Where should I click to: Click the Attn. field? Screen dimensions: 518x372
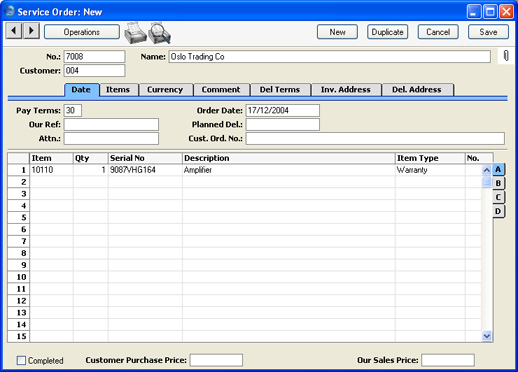111,138
